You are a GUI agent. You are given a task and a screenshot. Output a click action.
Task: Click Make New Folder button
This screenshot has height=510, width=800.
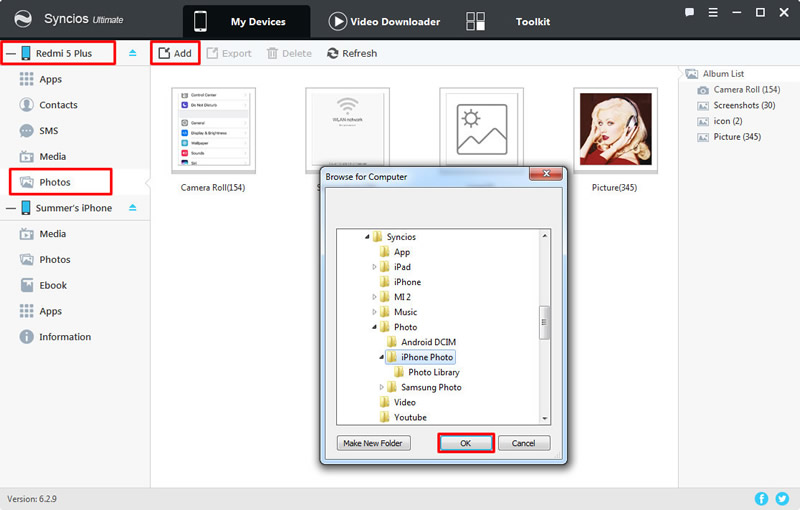pos(373,443)
